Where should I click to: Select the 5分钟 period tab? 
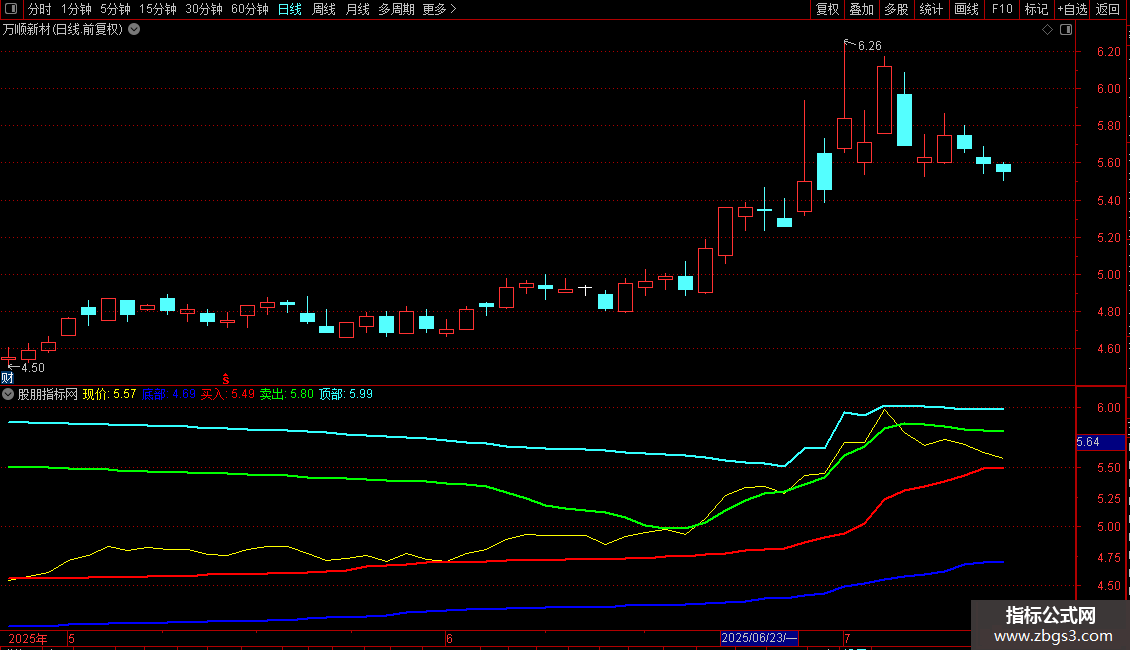click(115, 9)
